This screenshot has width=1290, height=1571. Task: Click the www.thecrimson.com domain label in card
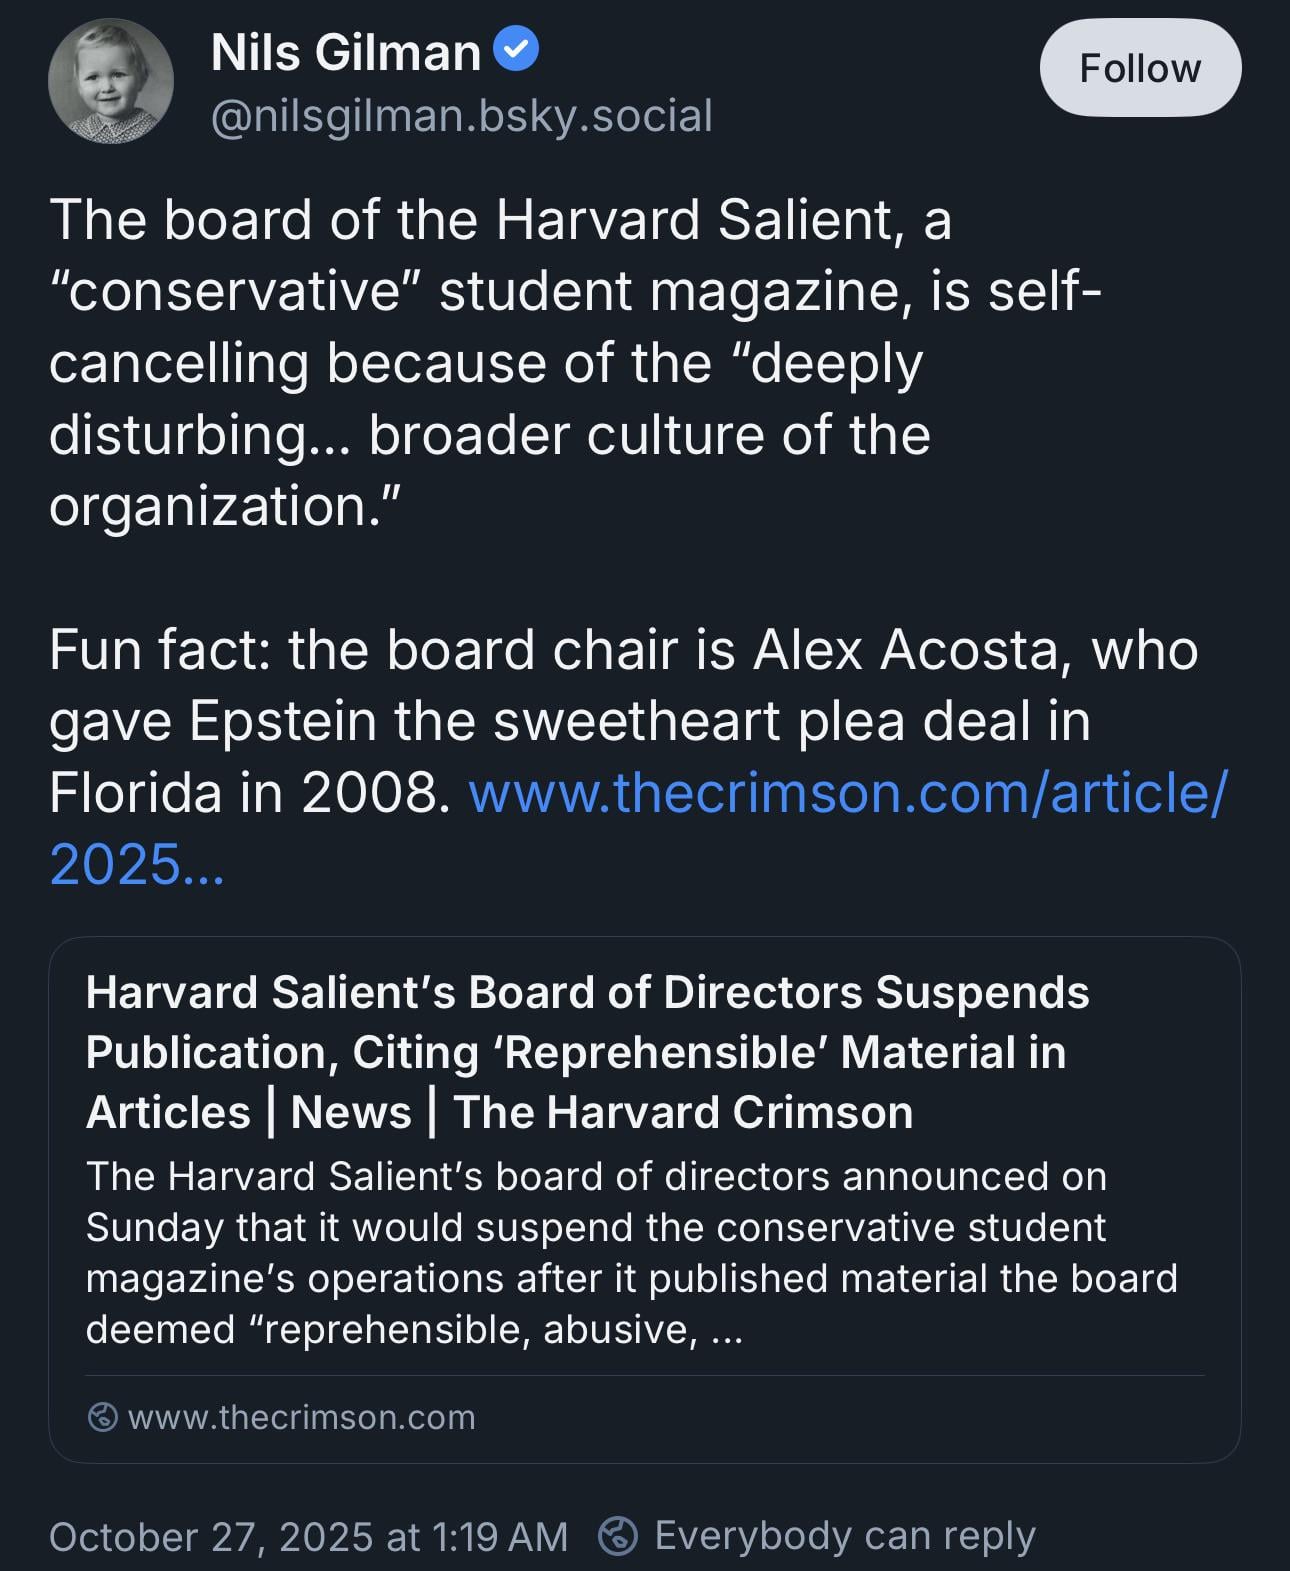301,1417
